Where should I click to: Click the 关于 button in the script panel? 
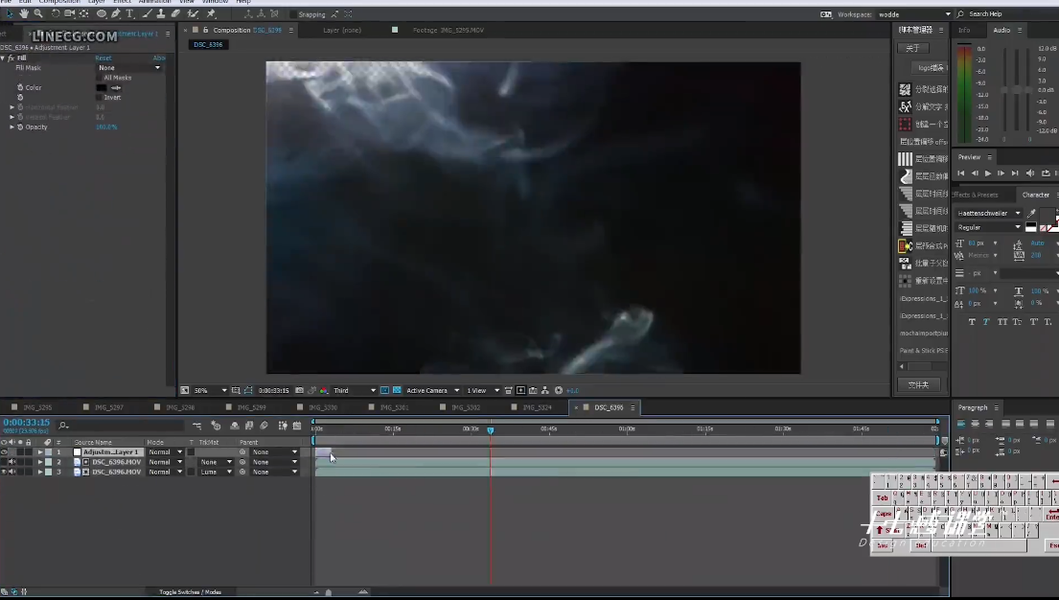(912, 48)
